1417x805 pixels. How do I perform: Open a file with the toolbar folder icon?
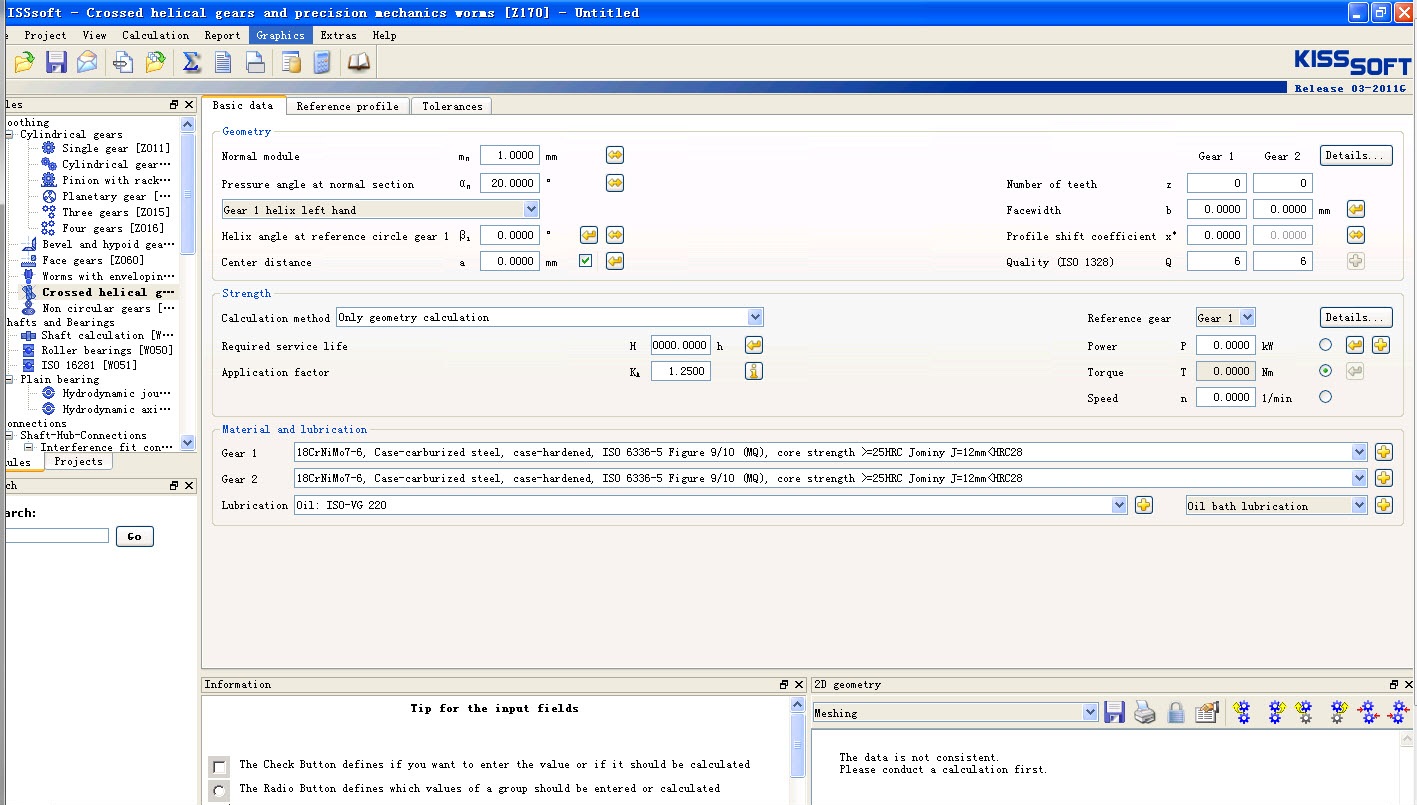[x=24, y=63]
